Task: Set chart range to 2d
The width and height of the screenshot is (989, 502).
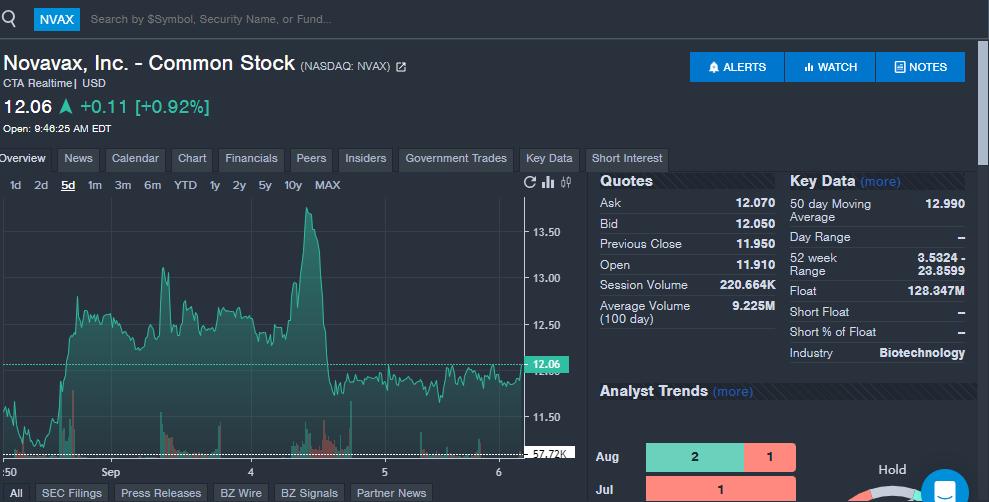Action: (x=41, y=185)
